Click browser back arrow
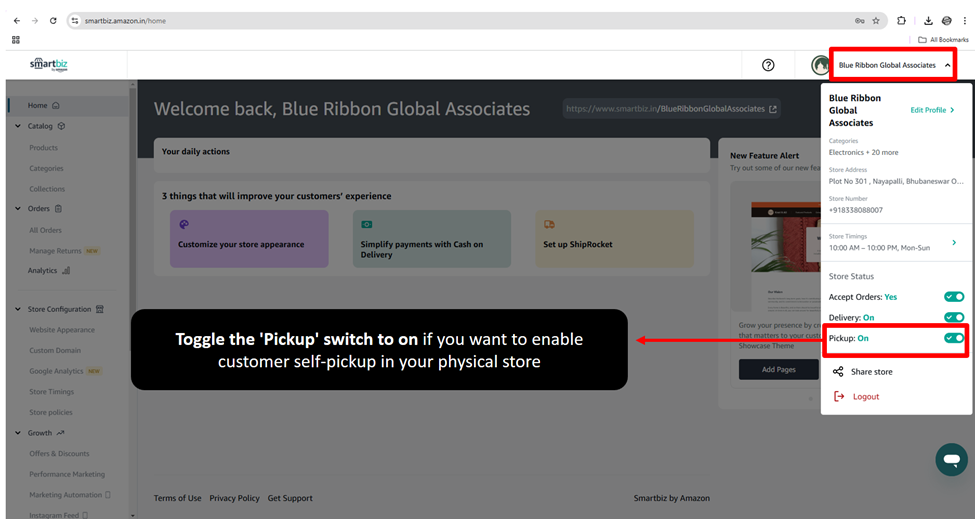This screenshot has height=519, width=975. pyautogui.click(x=17, y=21)
